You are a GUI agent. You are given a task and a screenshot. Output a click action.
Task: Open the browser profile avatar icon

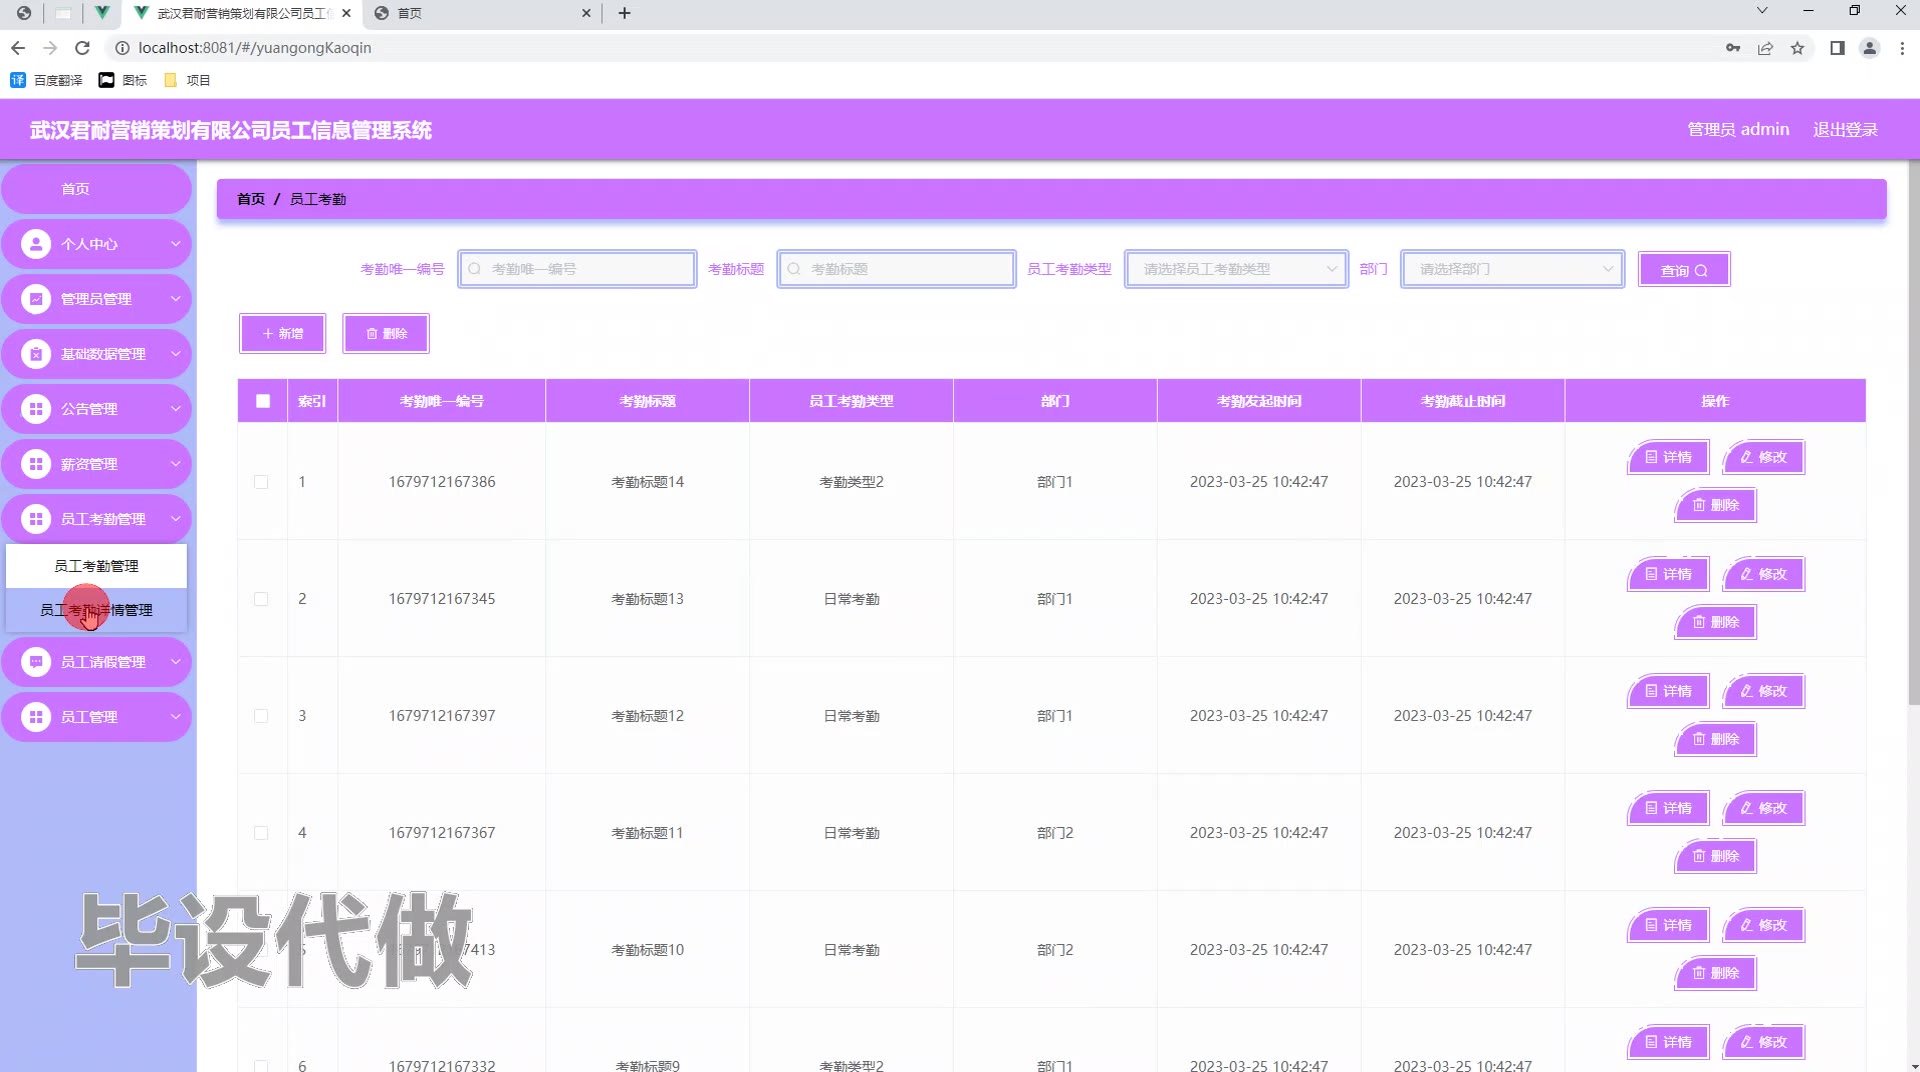coord(1869,48)
